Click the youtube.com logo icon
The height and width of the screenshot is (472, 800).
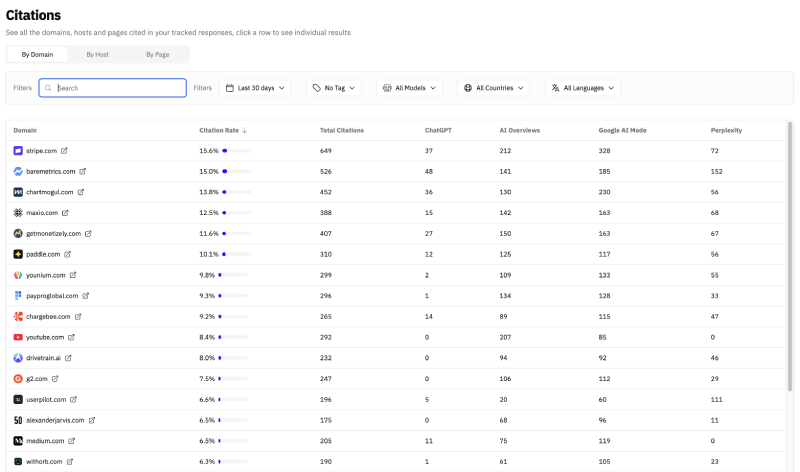pos(18,338)
